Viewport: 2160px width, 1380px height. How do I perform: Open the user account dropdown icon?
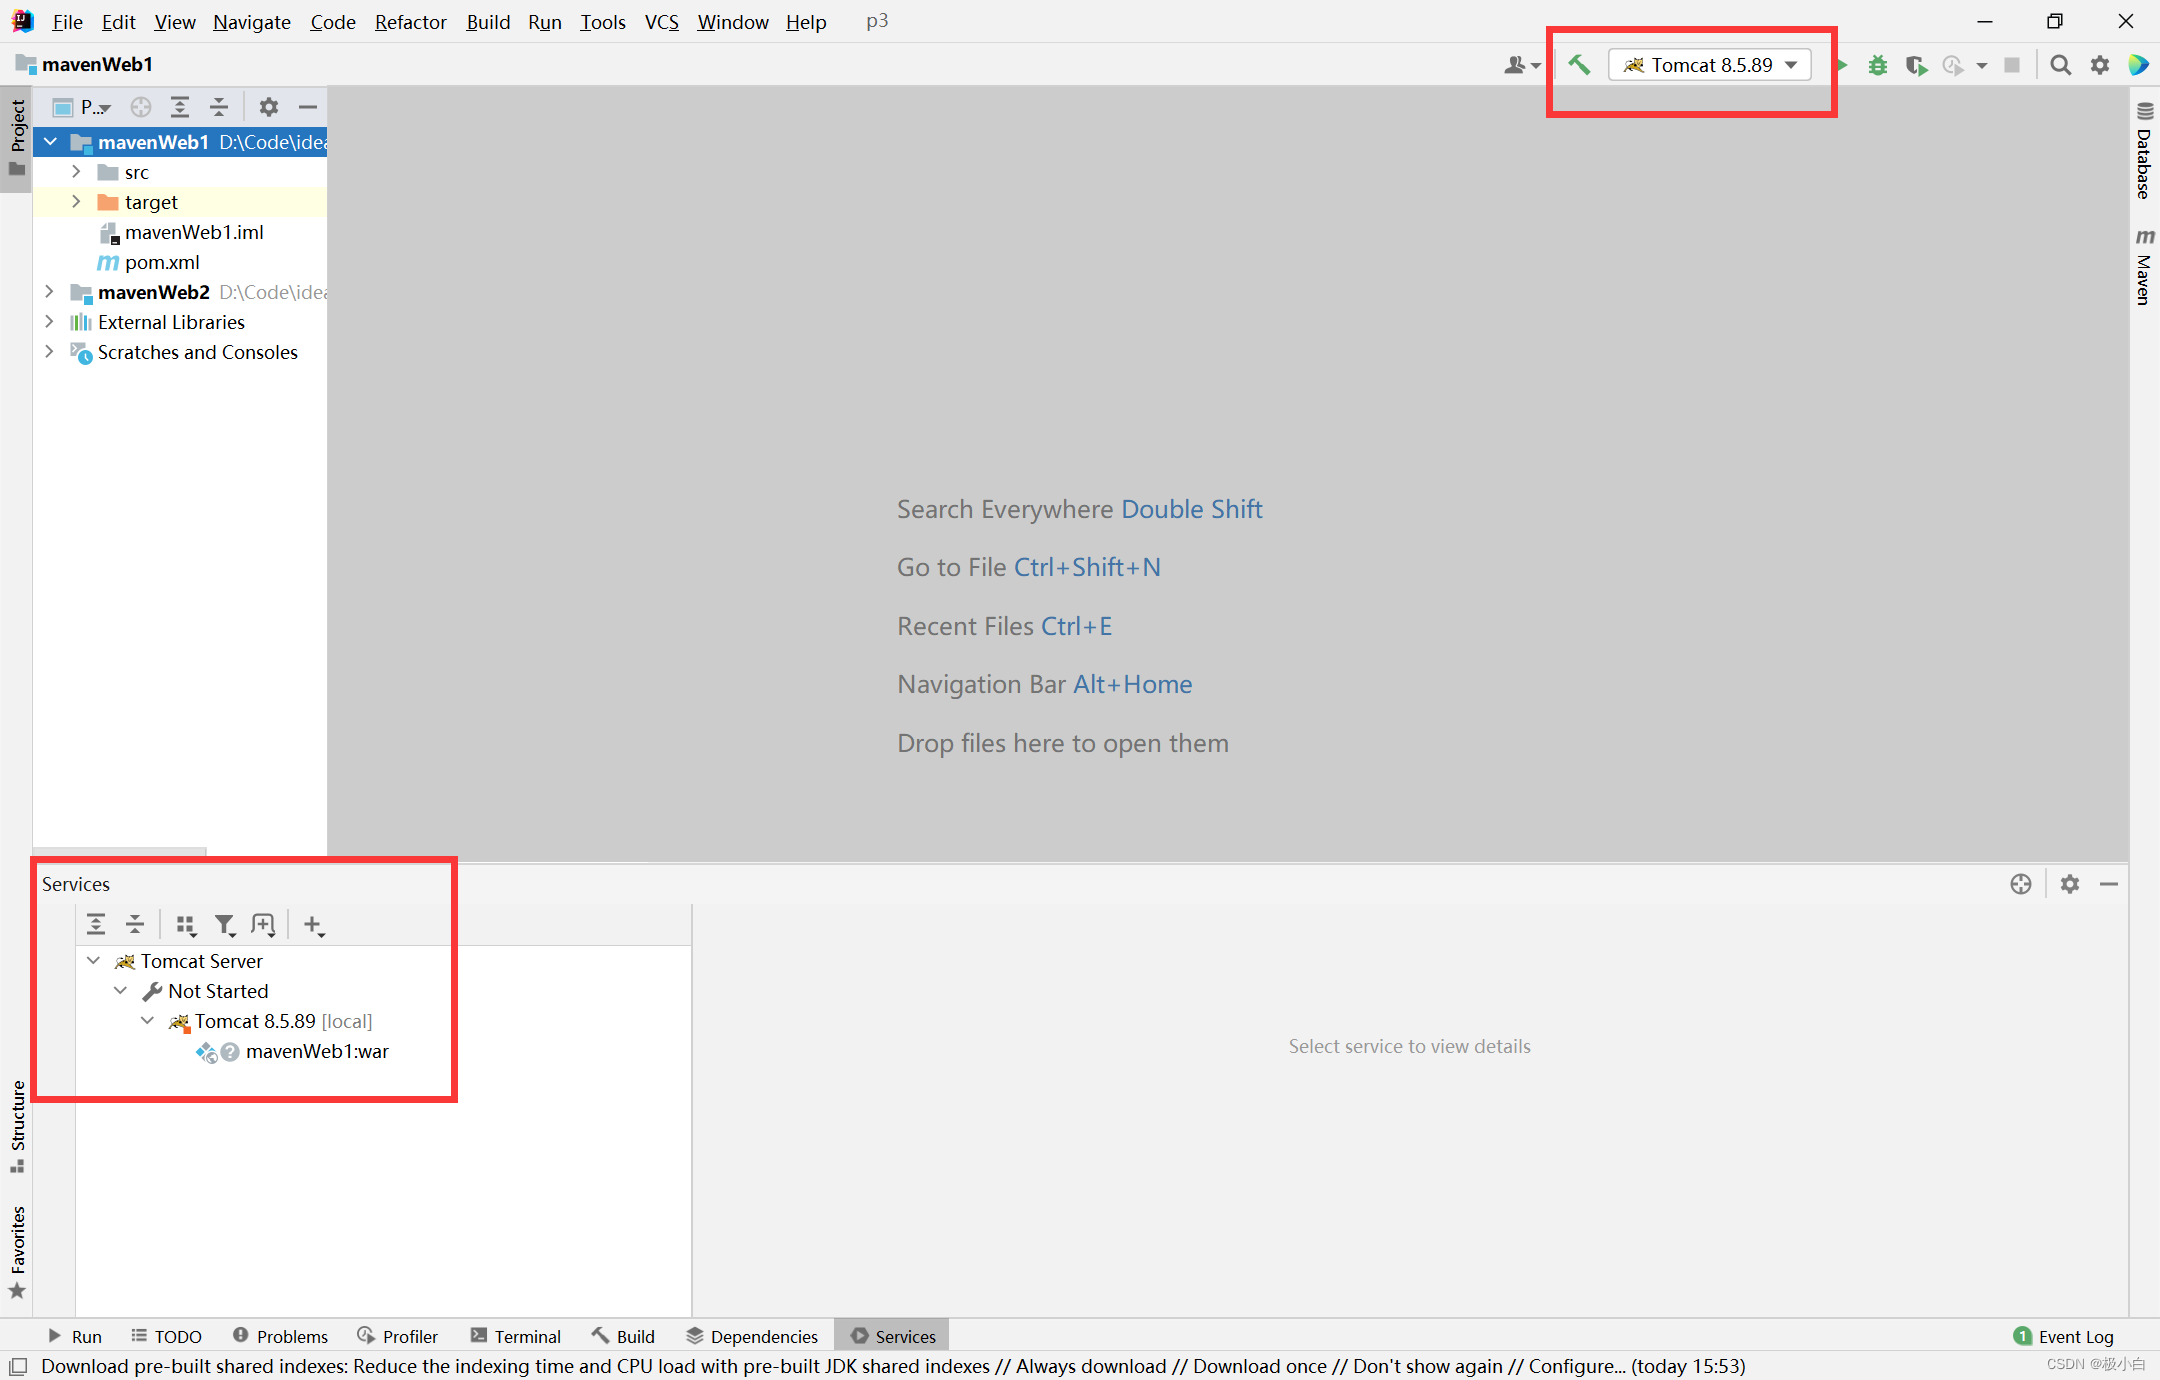[1522, 65]
